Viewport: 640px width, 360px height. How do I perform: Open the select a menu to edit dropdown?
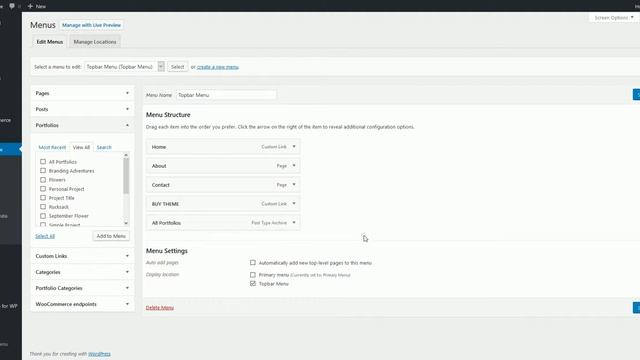[124, 67]
